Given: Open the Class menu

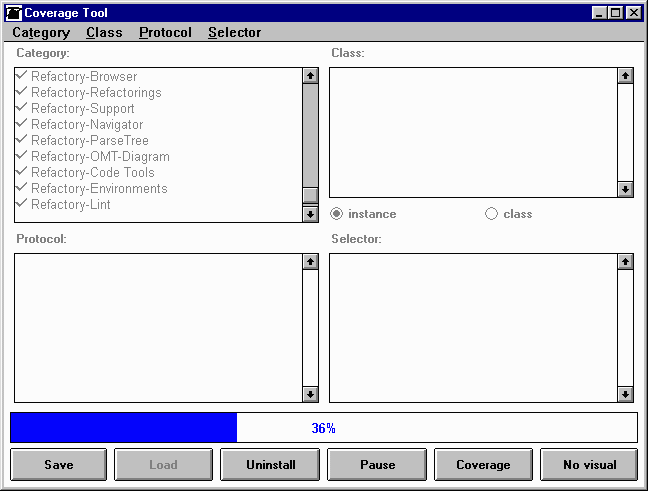Looking at the screenshot, I should tap(104, 32).
